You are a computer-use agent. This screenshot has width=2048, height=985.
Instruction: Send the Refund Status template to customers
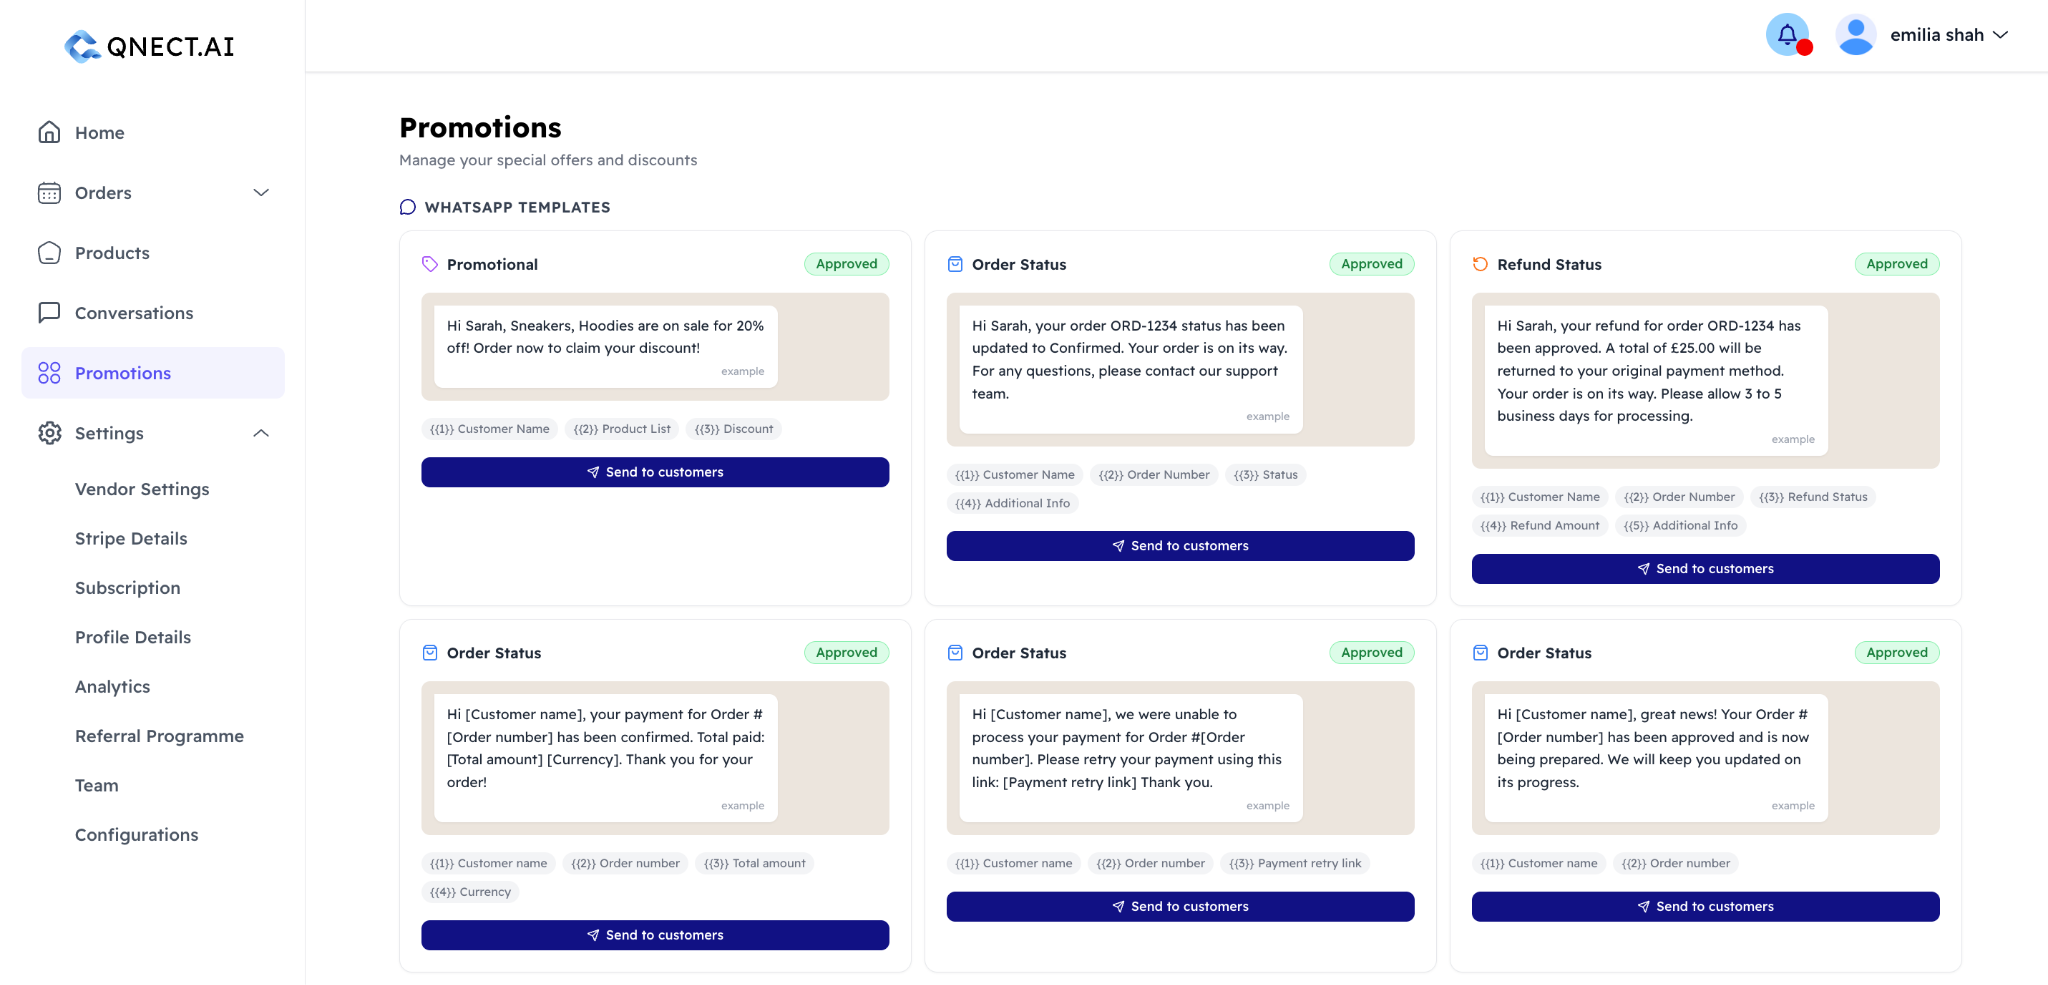[1705, 569]
